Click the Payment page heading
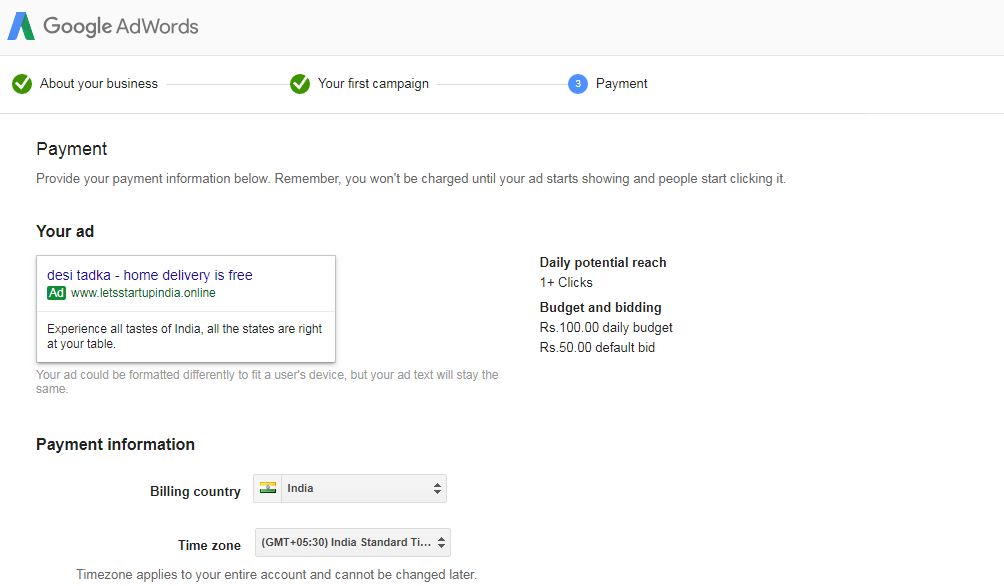The image size is (1004, 586). click(72, 149)
